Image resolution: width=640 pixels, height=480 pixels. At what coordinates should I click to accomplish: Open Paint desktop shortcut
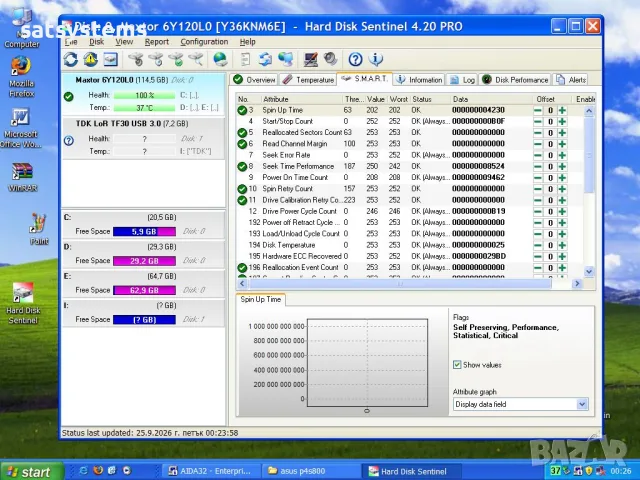coord(39,229)
